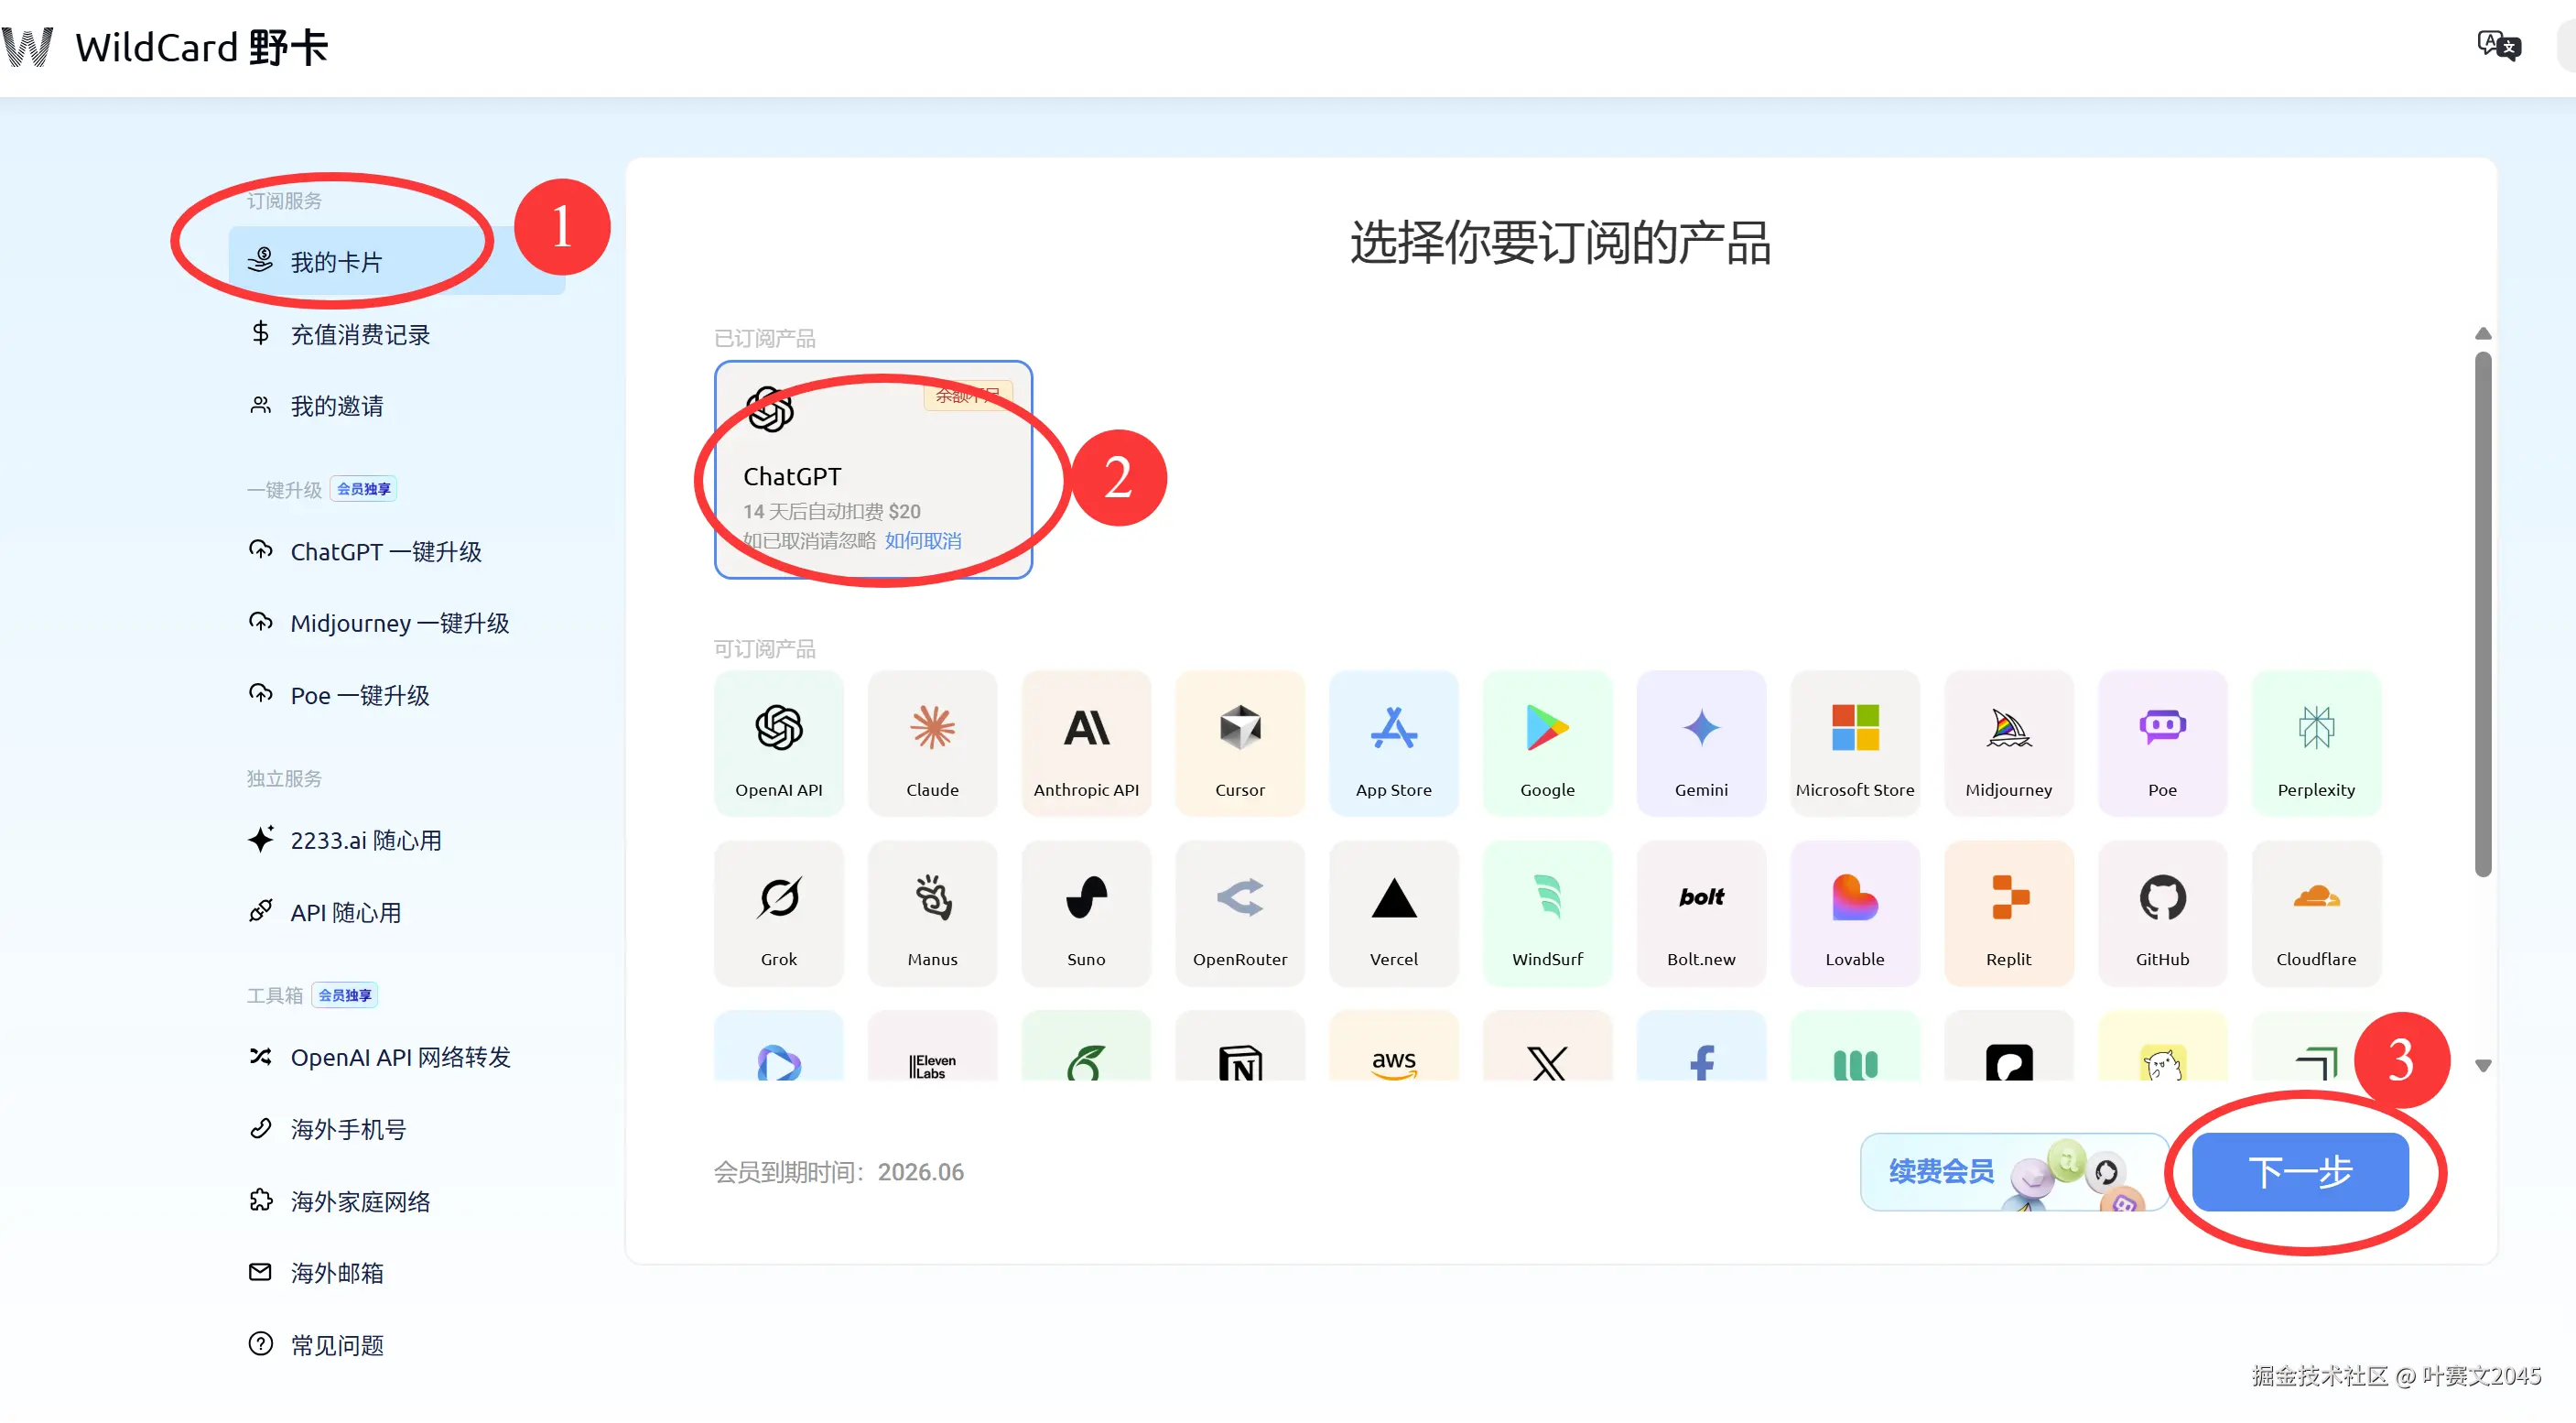Screen dimensions: 2576x1423
Task: Click the language translation icon
Action: [2498, 46]
